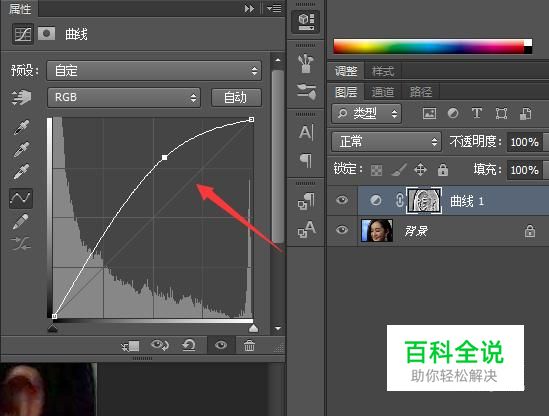Screen dimensions: 549x416
Task: Toggle lock position
Action: (x=420, y=170)
